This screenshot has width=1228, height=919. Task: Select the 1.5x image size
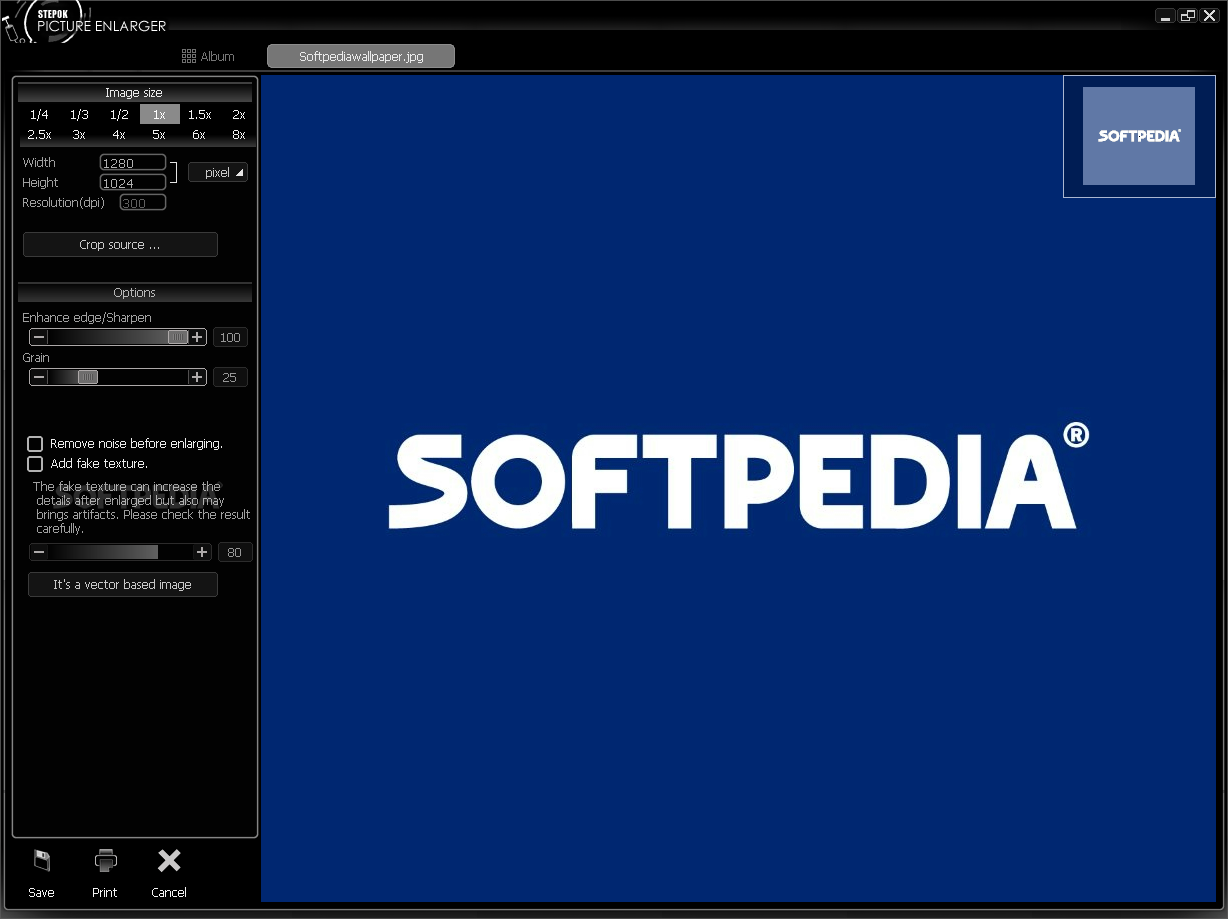(x=199, y=115)
